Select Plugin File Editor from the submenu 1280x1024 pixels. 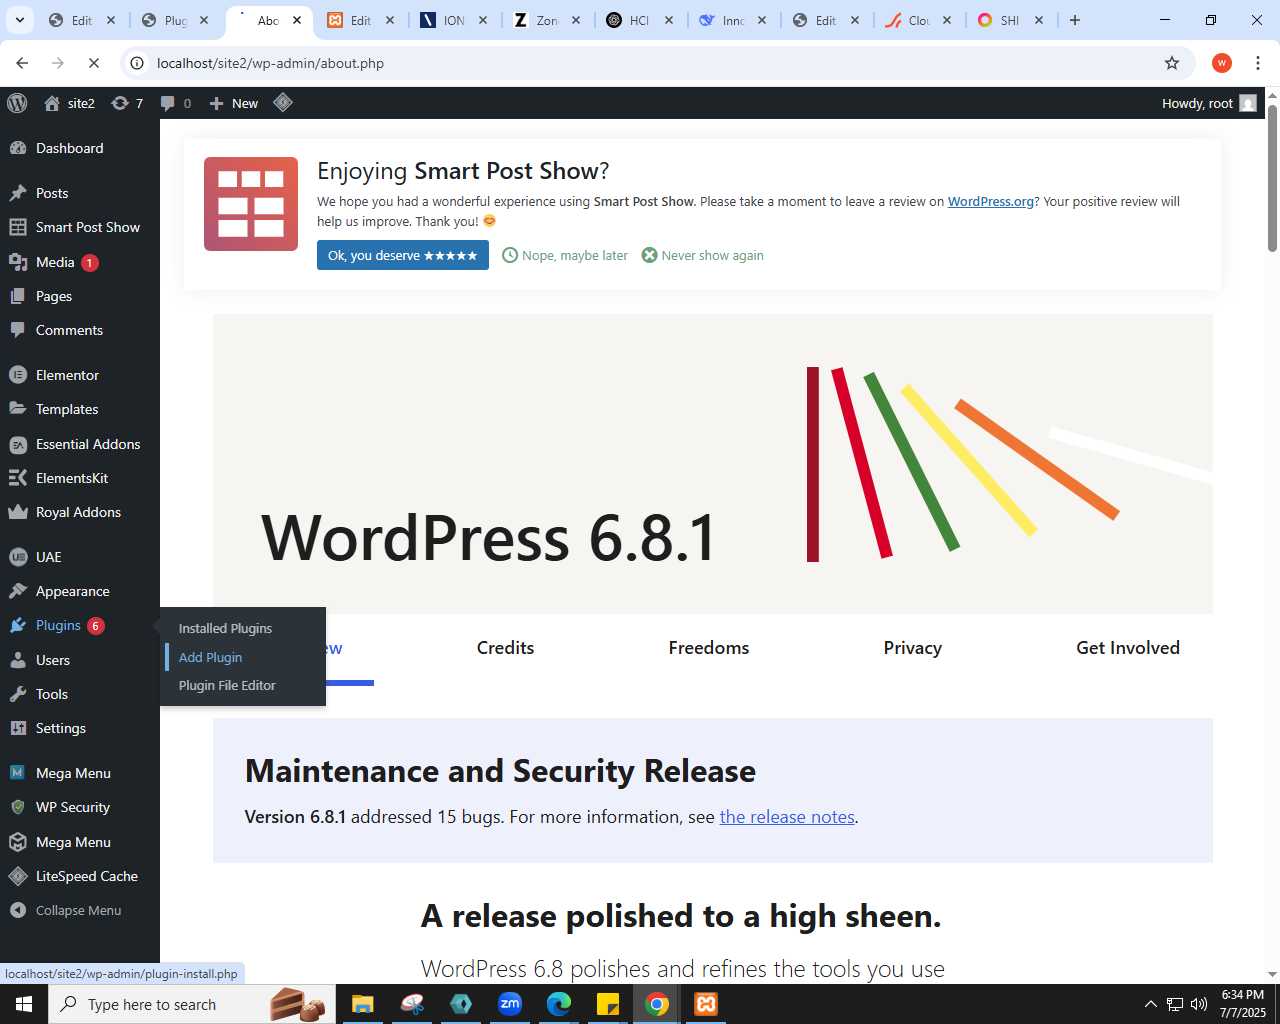(x=227, y=685)
